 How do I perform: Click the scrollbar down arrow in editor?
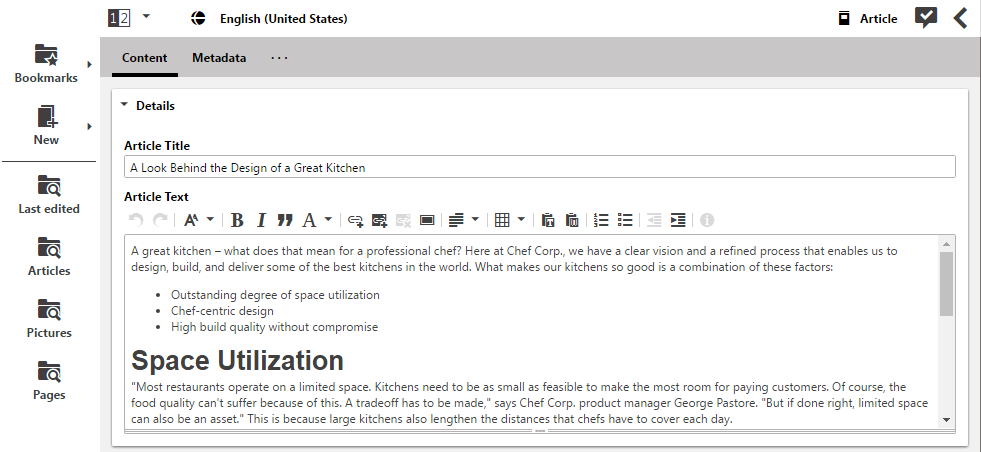pyautogui.click(x=946, y=420)
